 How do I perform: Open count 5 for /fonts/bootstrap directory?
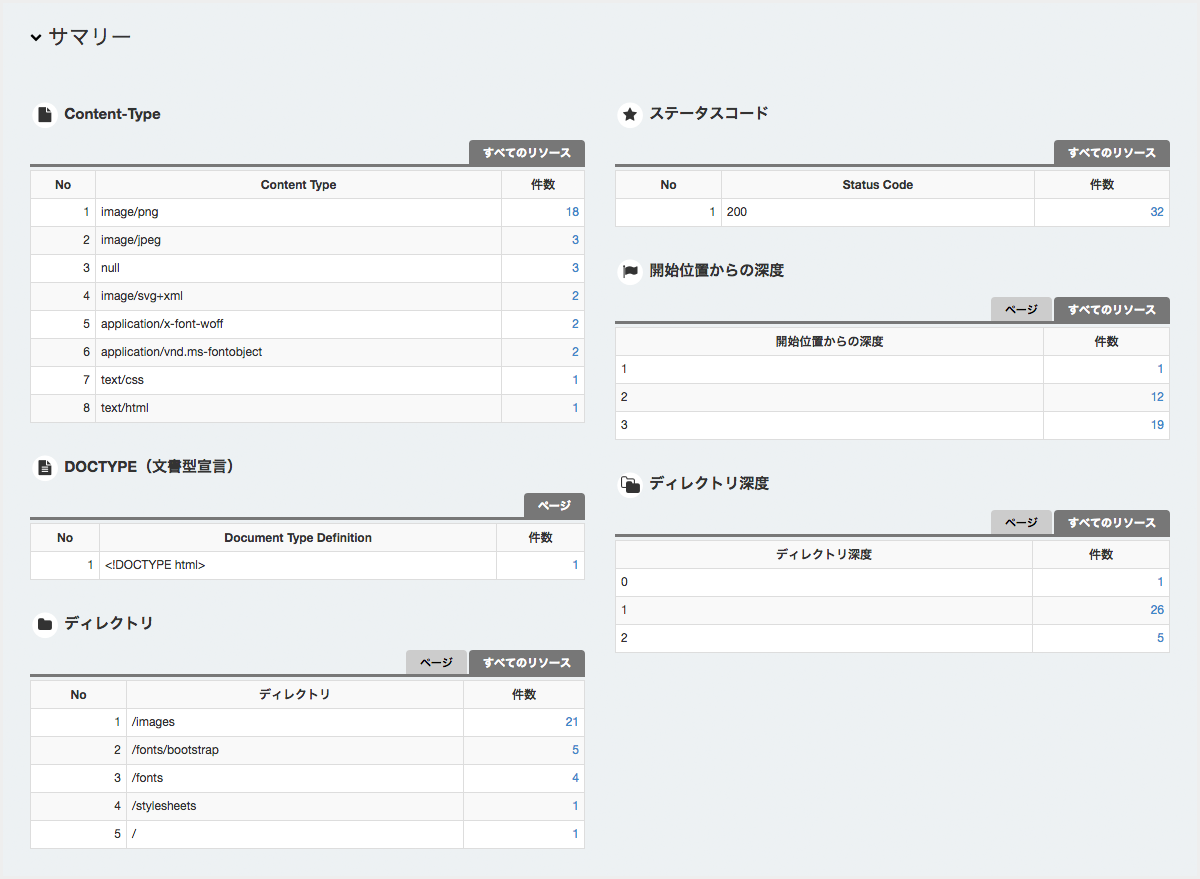point(575,750)
